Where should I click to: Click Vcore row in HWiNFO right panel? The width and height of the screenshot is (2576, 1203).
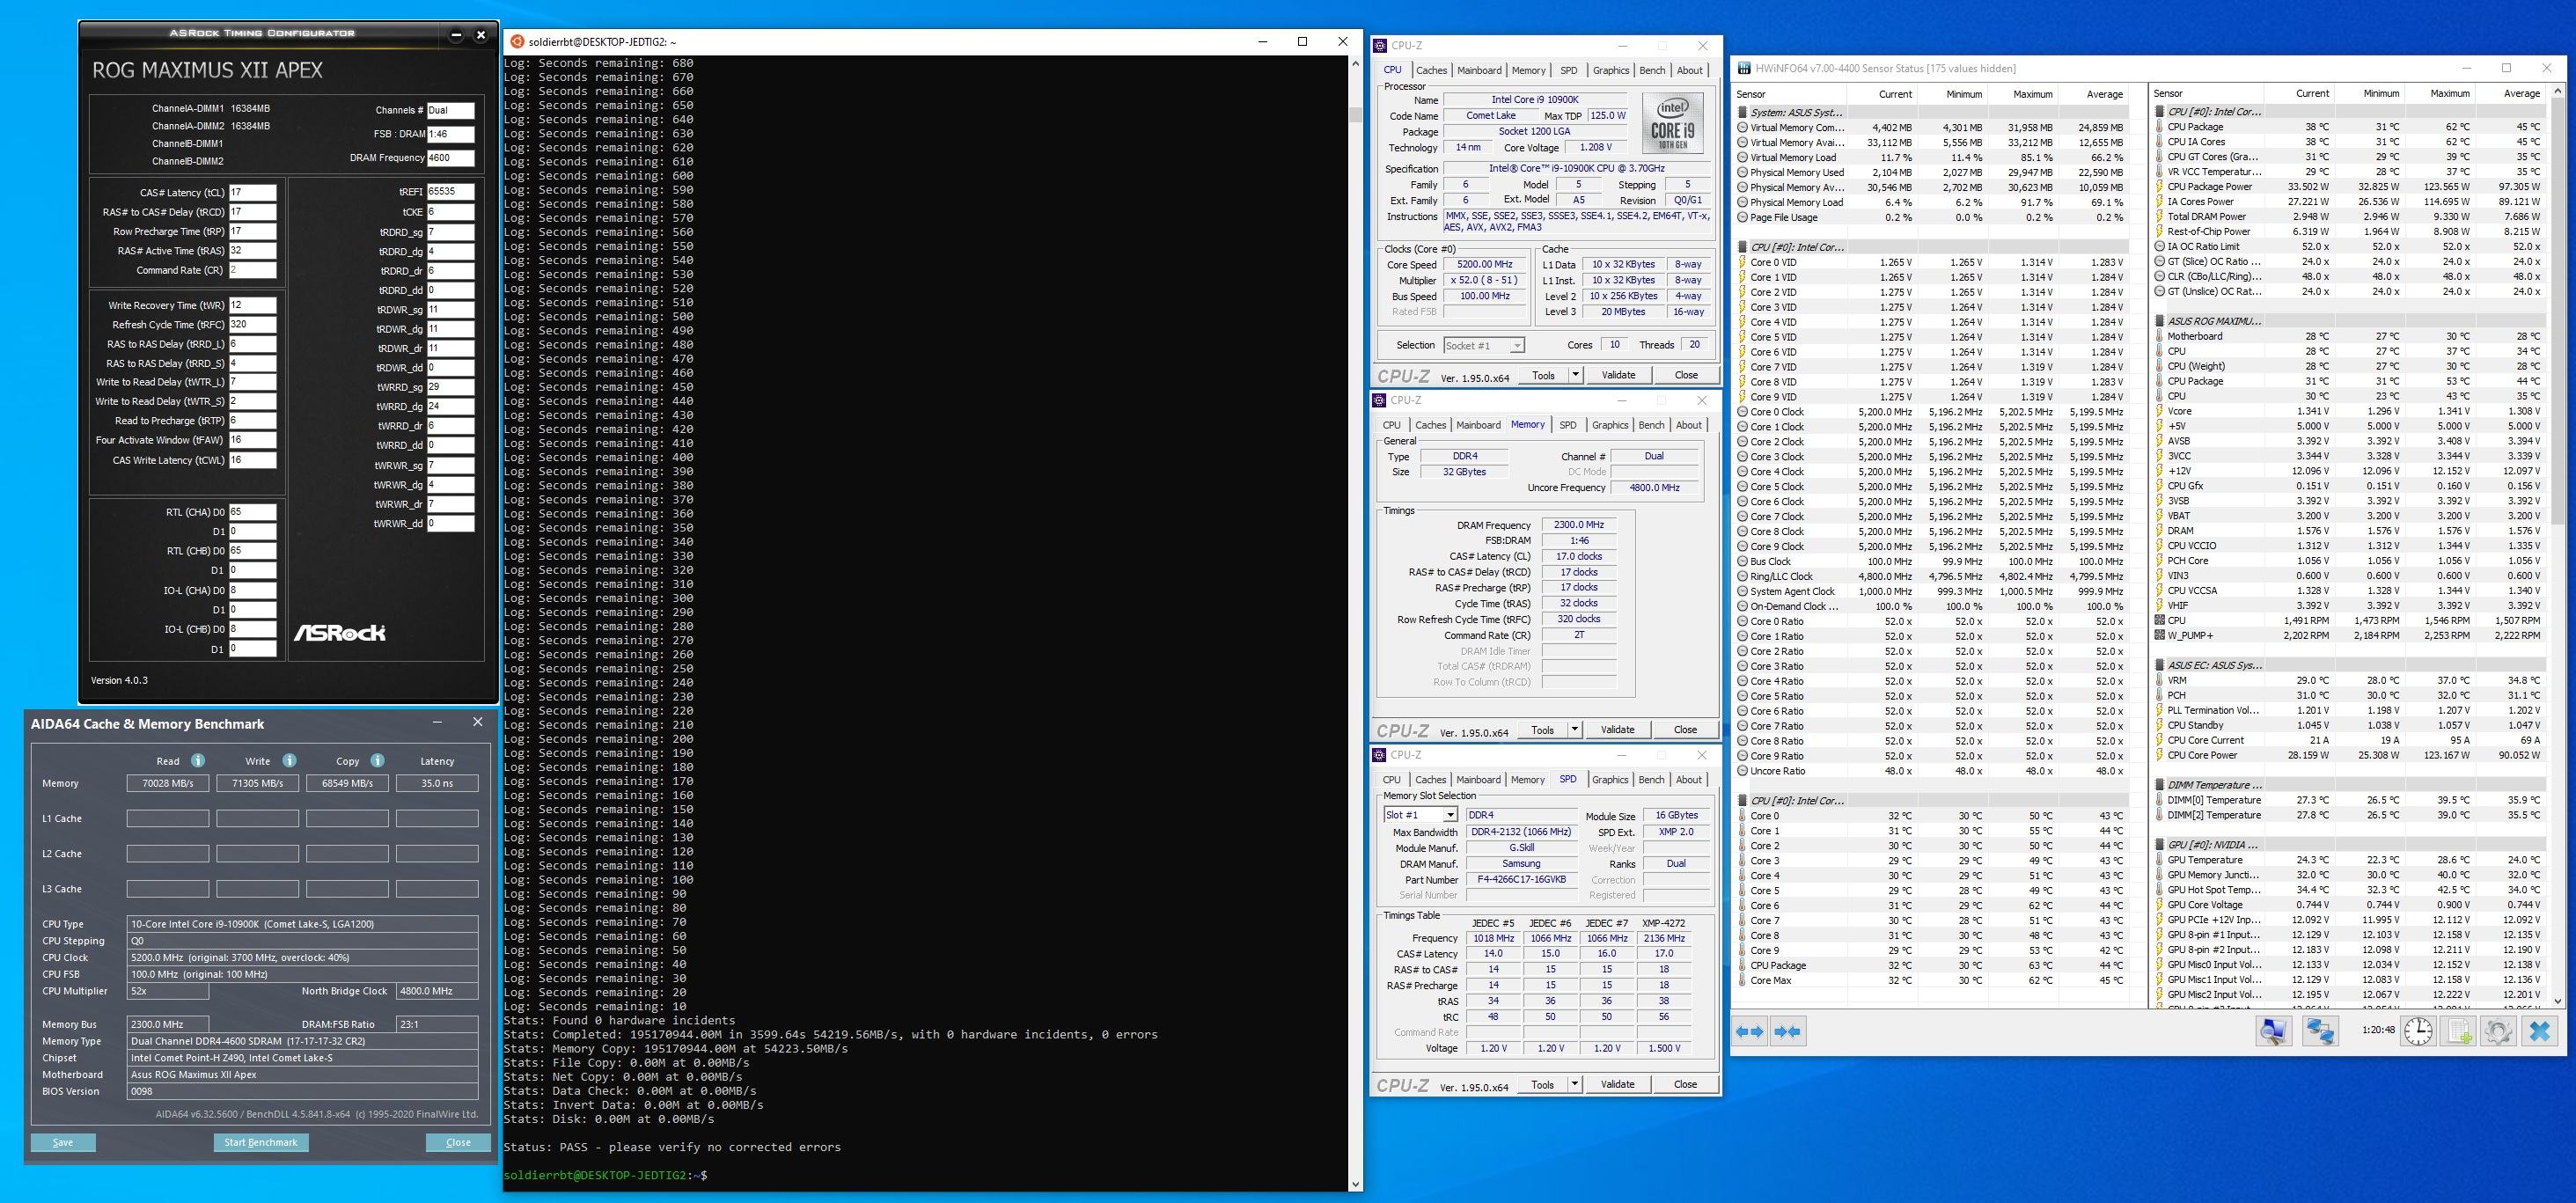click(x=2348, y=411)
